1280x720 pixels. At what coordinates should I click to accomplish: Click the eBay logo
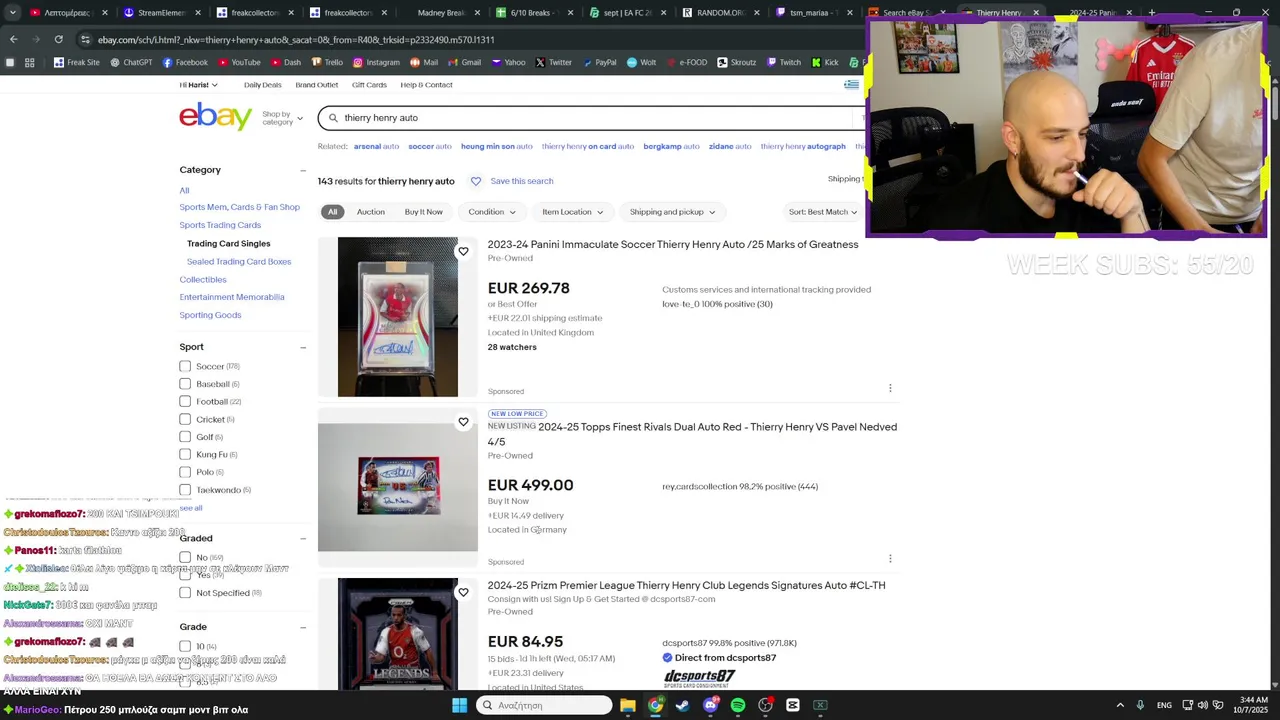(215, 117)
